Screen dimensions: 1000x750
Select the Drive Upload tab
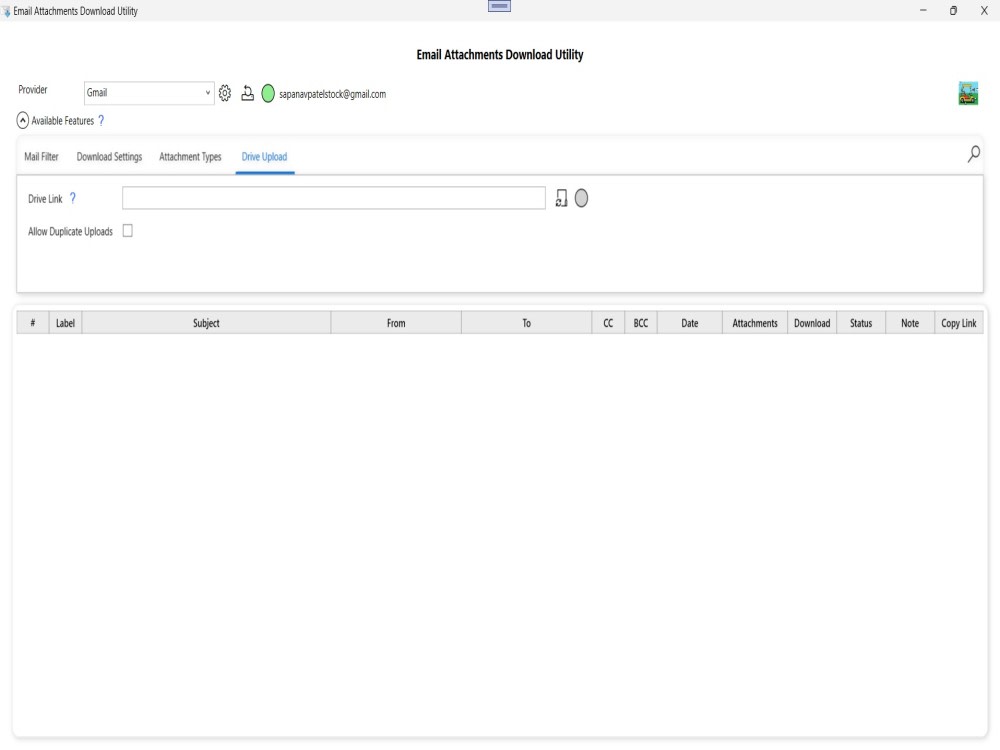coord(264,157)
